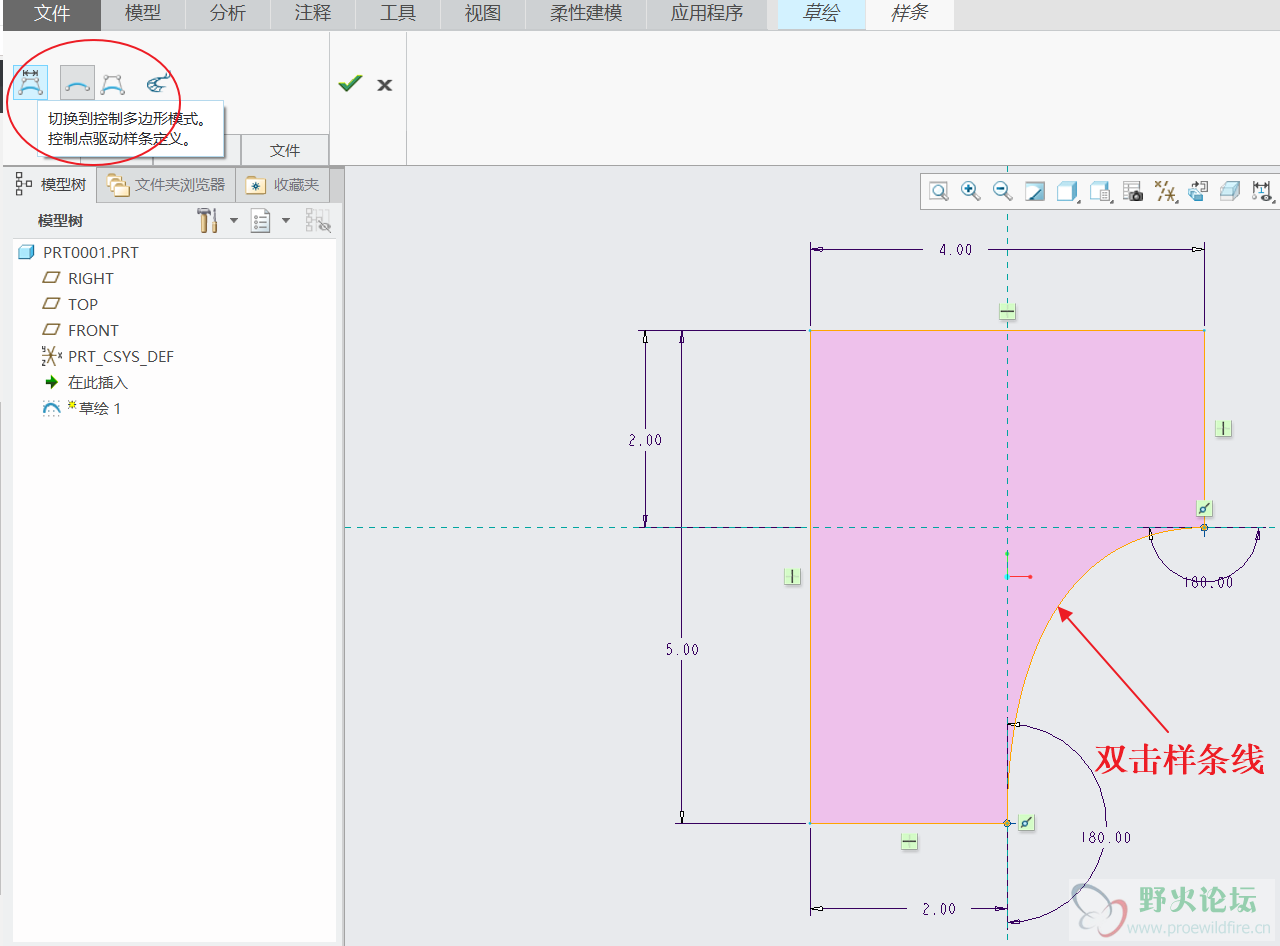Click the 5.00 height dimension value
1280x946 pixels.
[682, 649]
